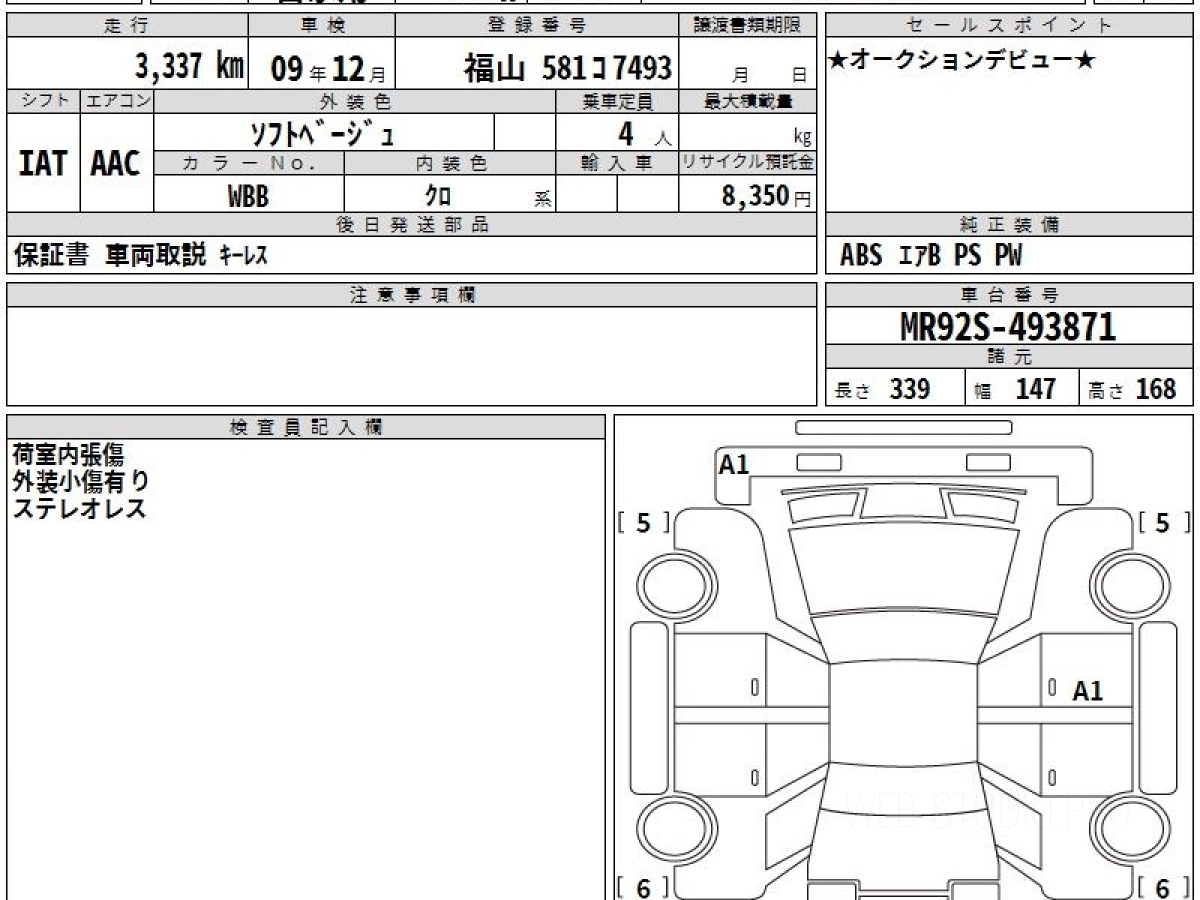
Task: Select inspector note ステレオレス
Action: point(80,508)
